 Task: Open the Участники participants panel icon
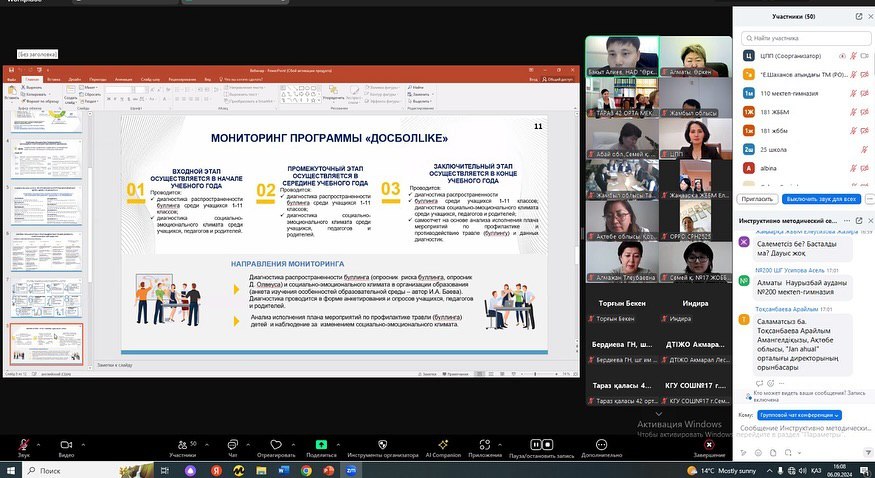coord(182,443)
